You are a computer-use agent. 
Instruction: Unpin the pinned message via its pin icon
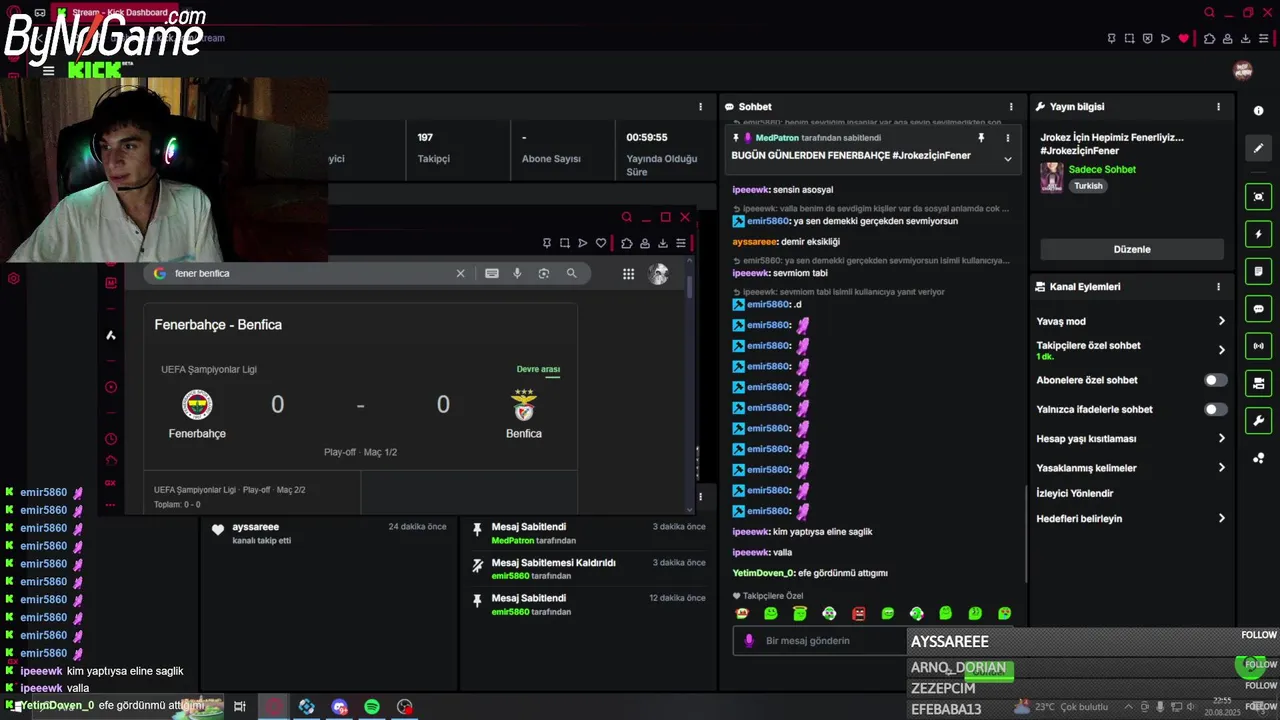981,138
